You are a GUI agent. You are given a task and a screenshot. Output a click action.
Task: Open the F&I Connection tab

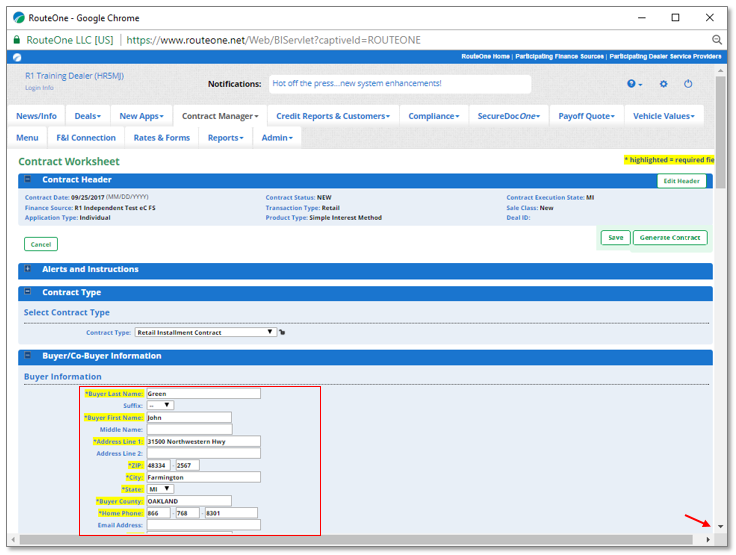pyautogui.click(x=86, y=138)
